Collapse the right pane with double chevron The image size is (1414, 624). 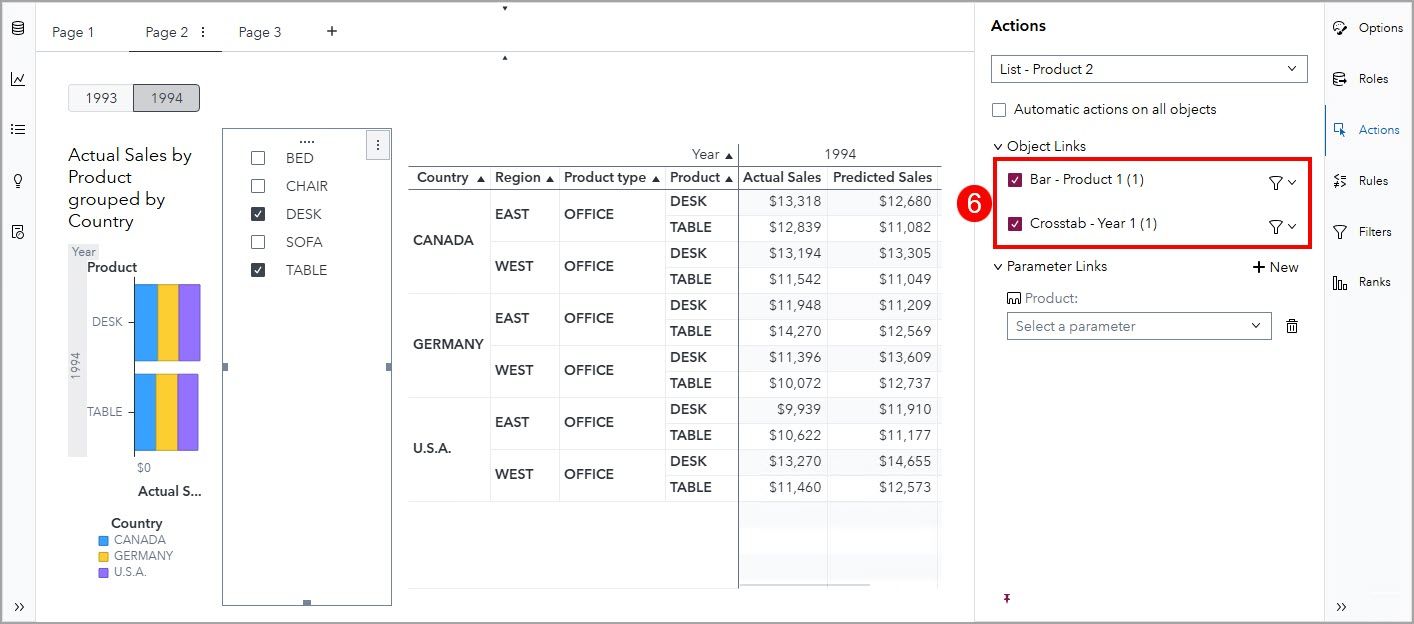click(1341, 607)
